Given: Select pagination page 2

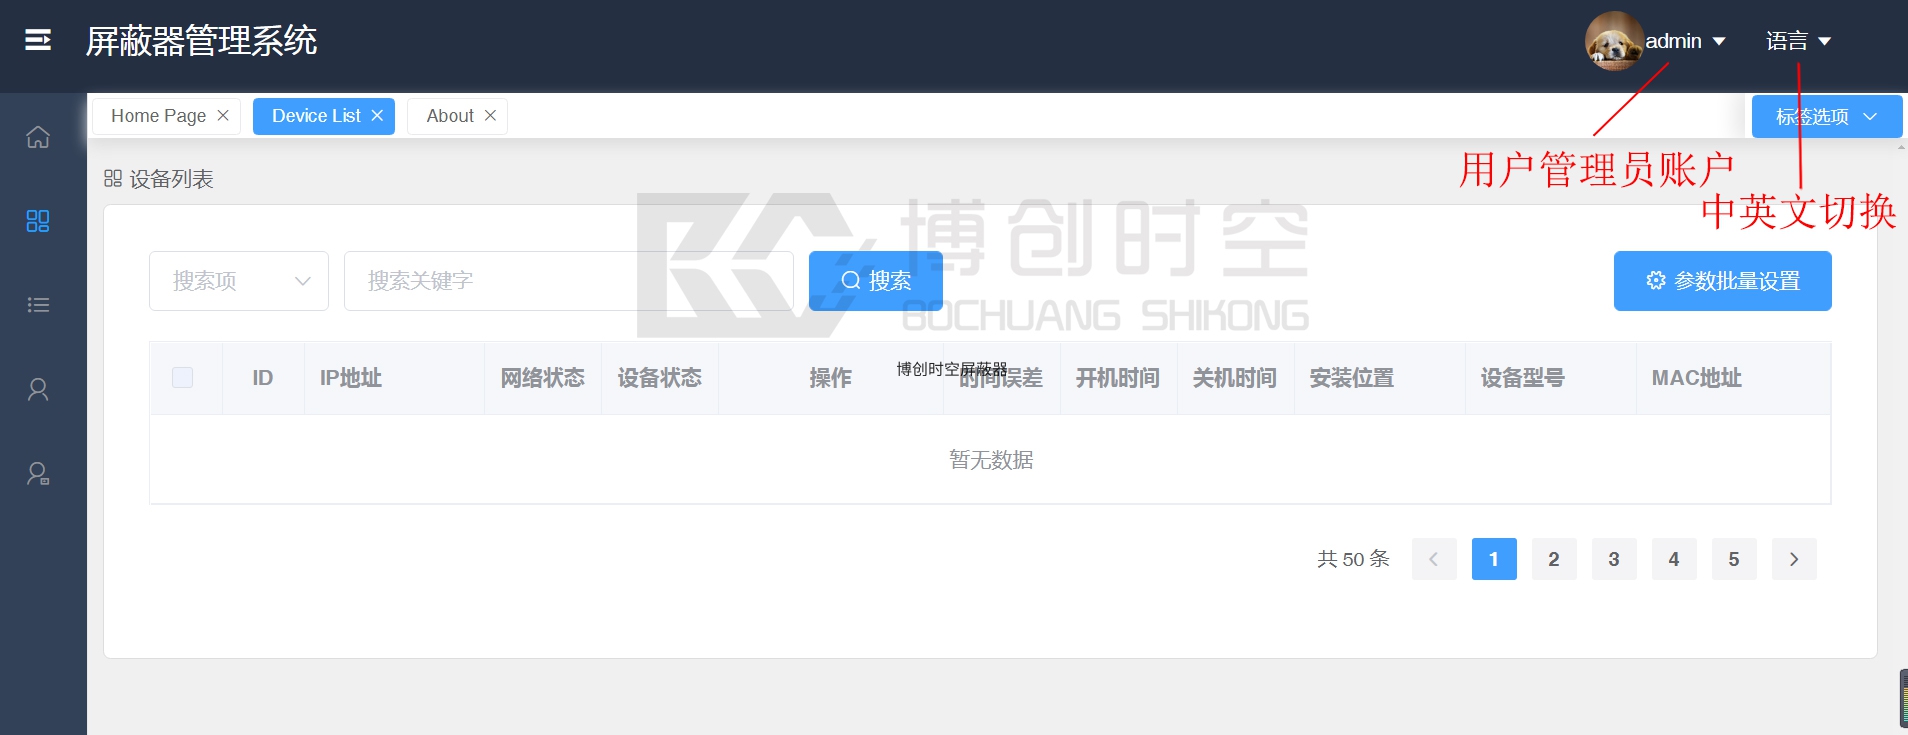Looking at the screenshot, I should pyautogui.click(x=1554, y=559).
